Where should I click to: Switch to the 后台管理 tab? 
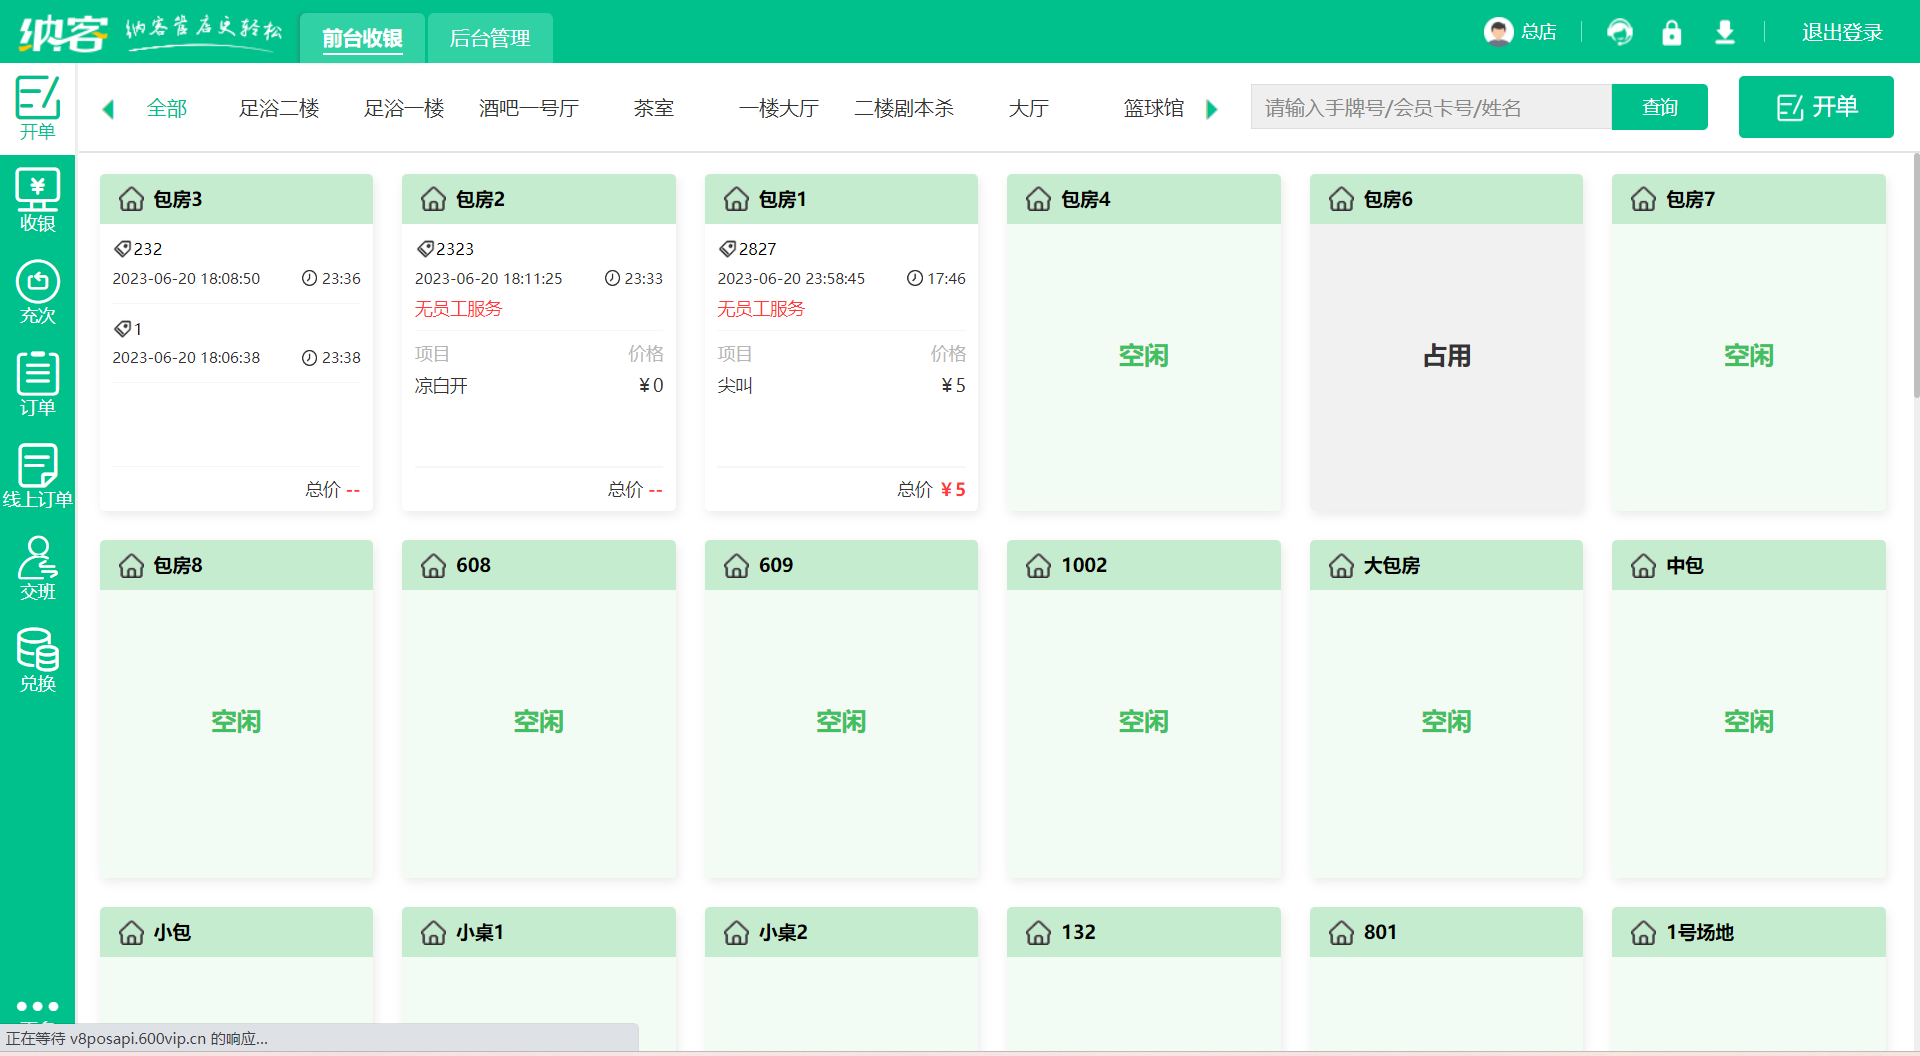click(489, 38)
